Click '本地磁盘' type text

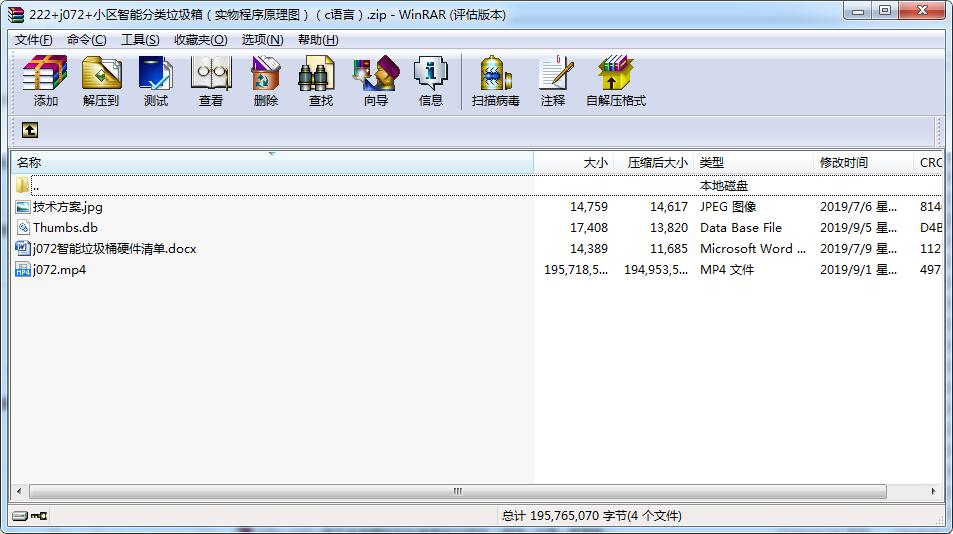pos(724,185)
